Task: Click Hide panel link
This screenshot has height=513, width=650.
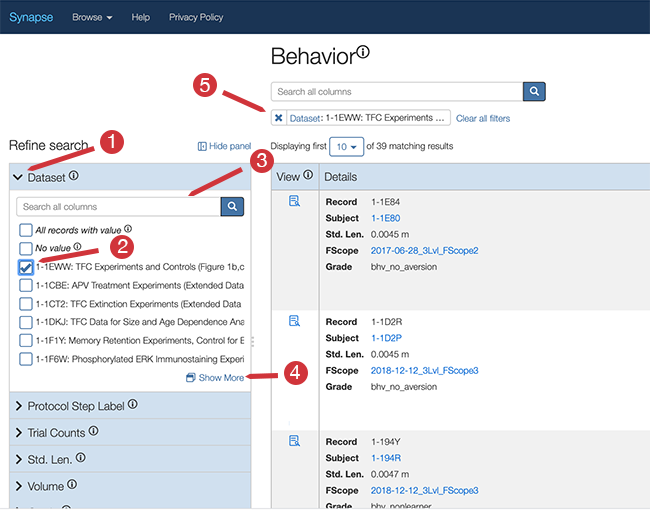Action: pyautogui.click(x=224, y=146)
